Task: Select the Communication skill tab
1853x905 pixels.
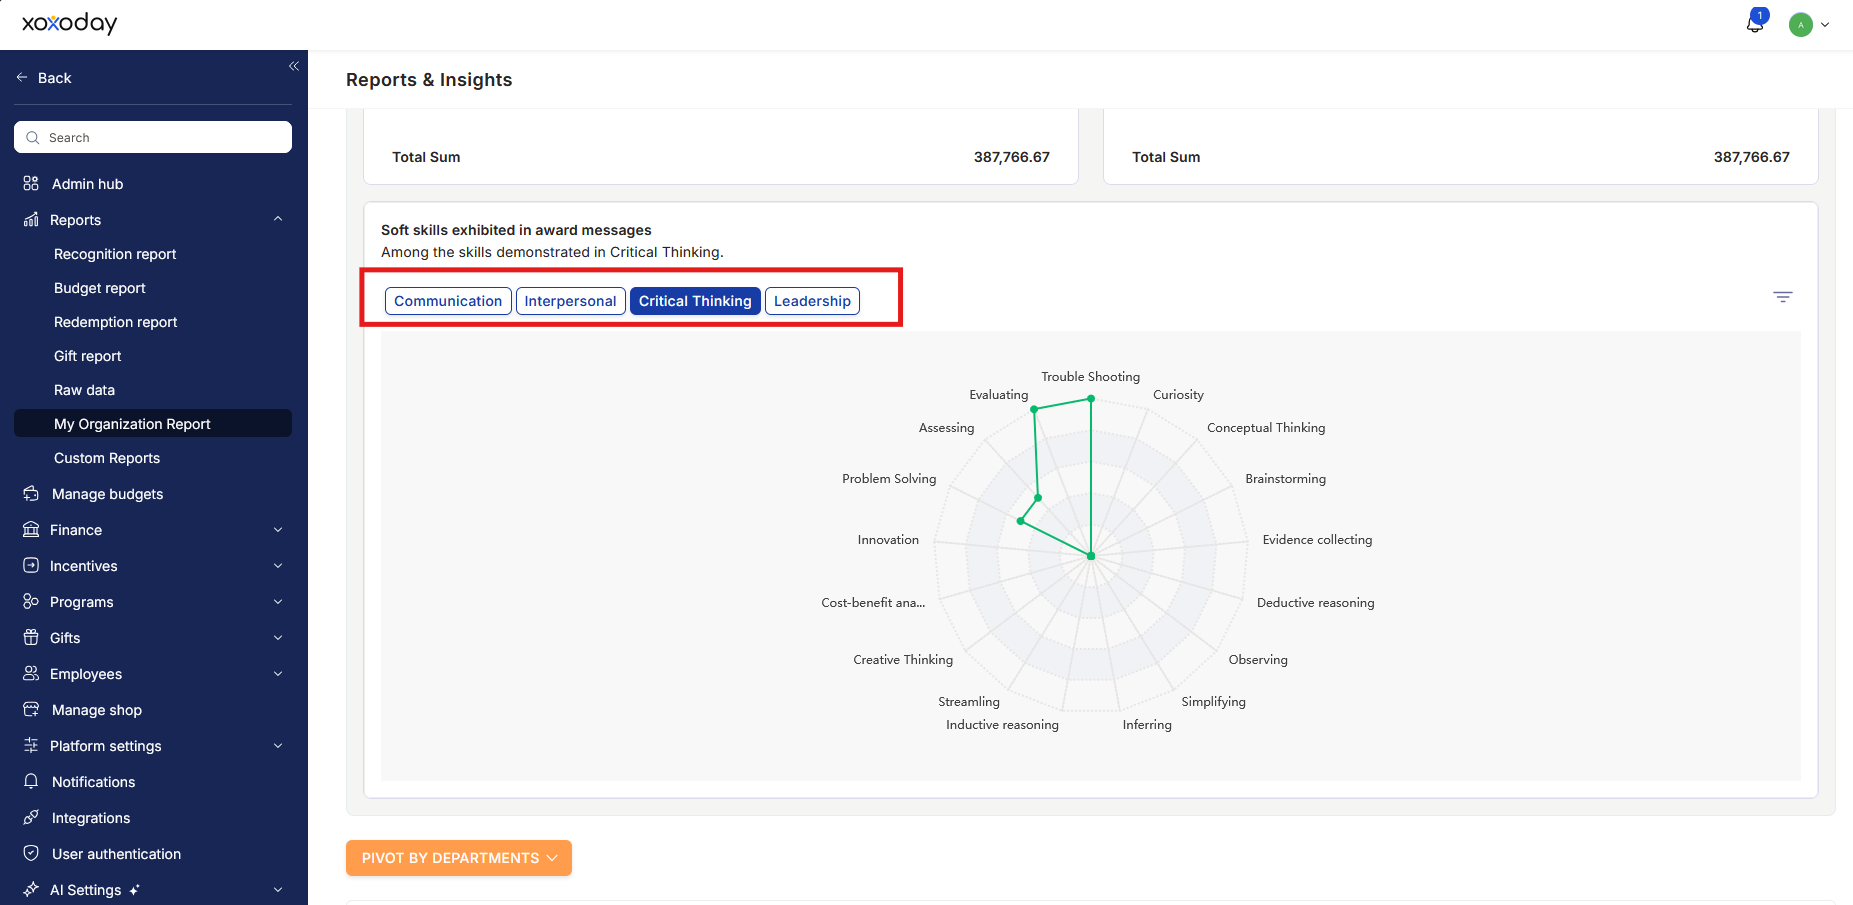Action: [x=448, y=301]
